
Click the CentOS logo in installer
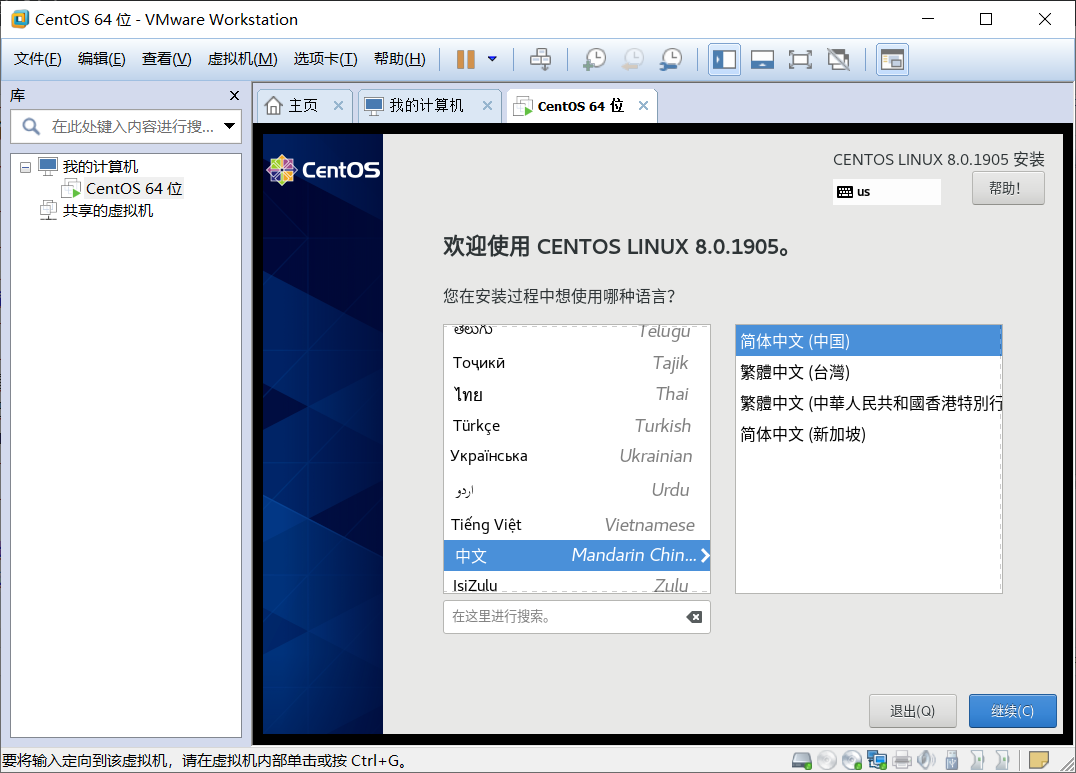(323, 170)
